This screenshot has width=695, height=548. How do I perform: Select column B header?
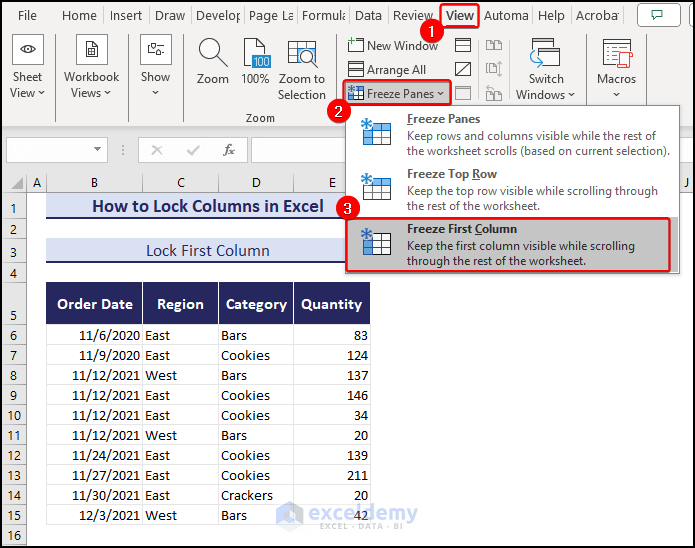tap(94, 183)
